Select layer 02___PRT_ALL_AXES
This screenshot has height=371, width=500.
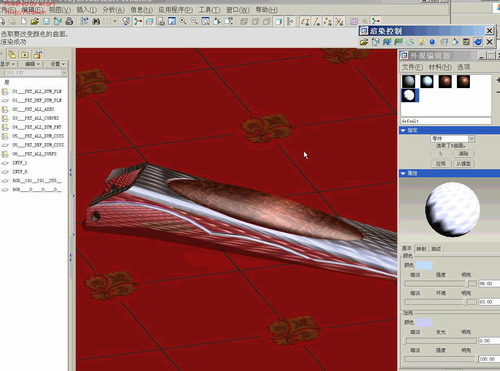[33, 109]
